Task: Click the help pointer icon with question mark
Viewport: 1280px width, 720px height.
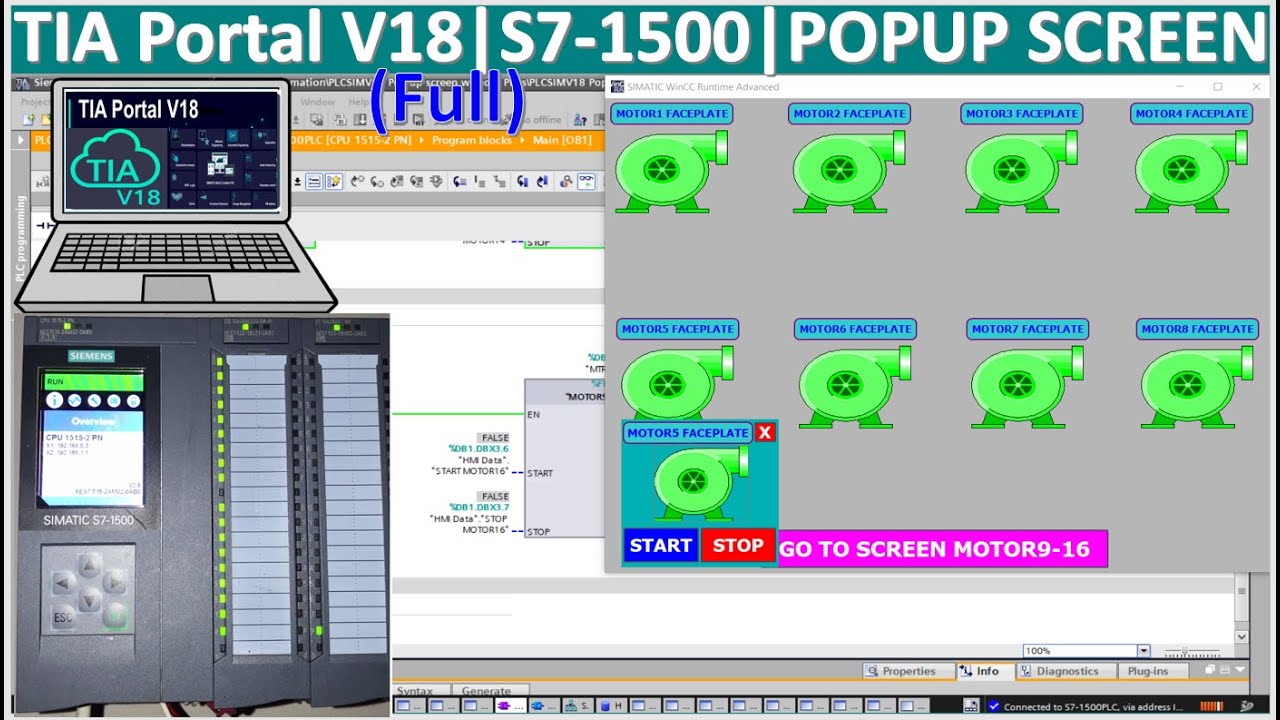Action: (x=580, y=121)
